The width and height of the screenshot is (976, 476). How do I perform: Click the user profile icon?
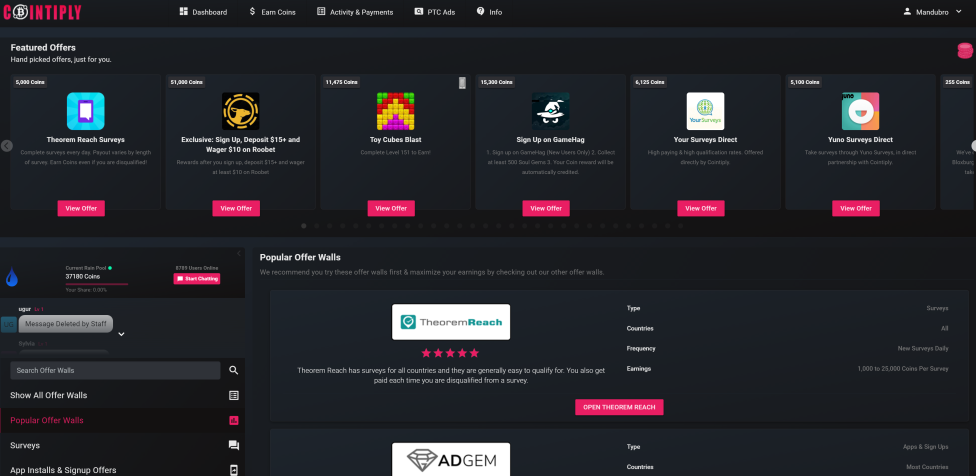[908, 11]
